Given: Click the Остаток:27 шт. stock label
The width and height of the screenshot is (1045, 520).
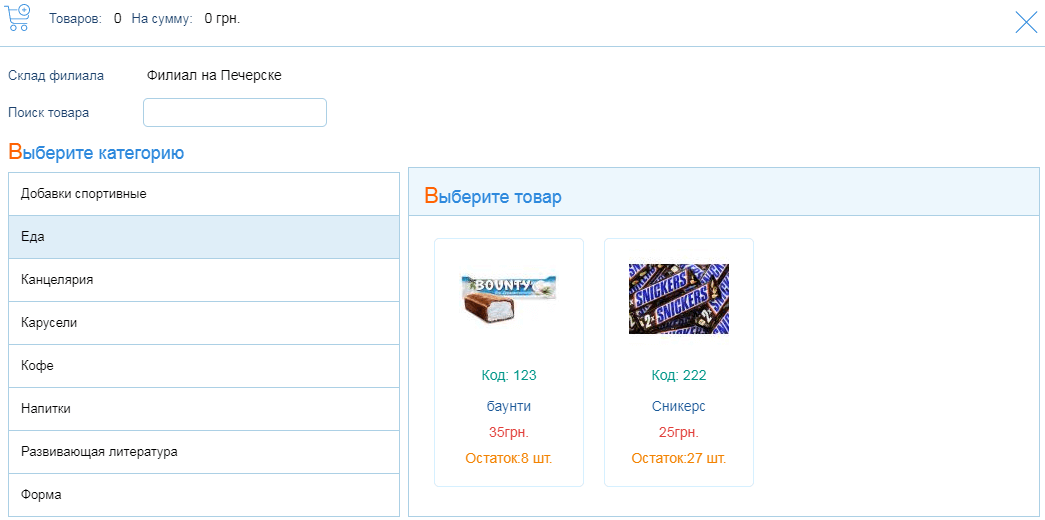Looking at the screenshot, I should click(679, 459).
